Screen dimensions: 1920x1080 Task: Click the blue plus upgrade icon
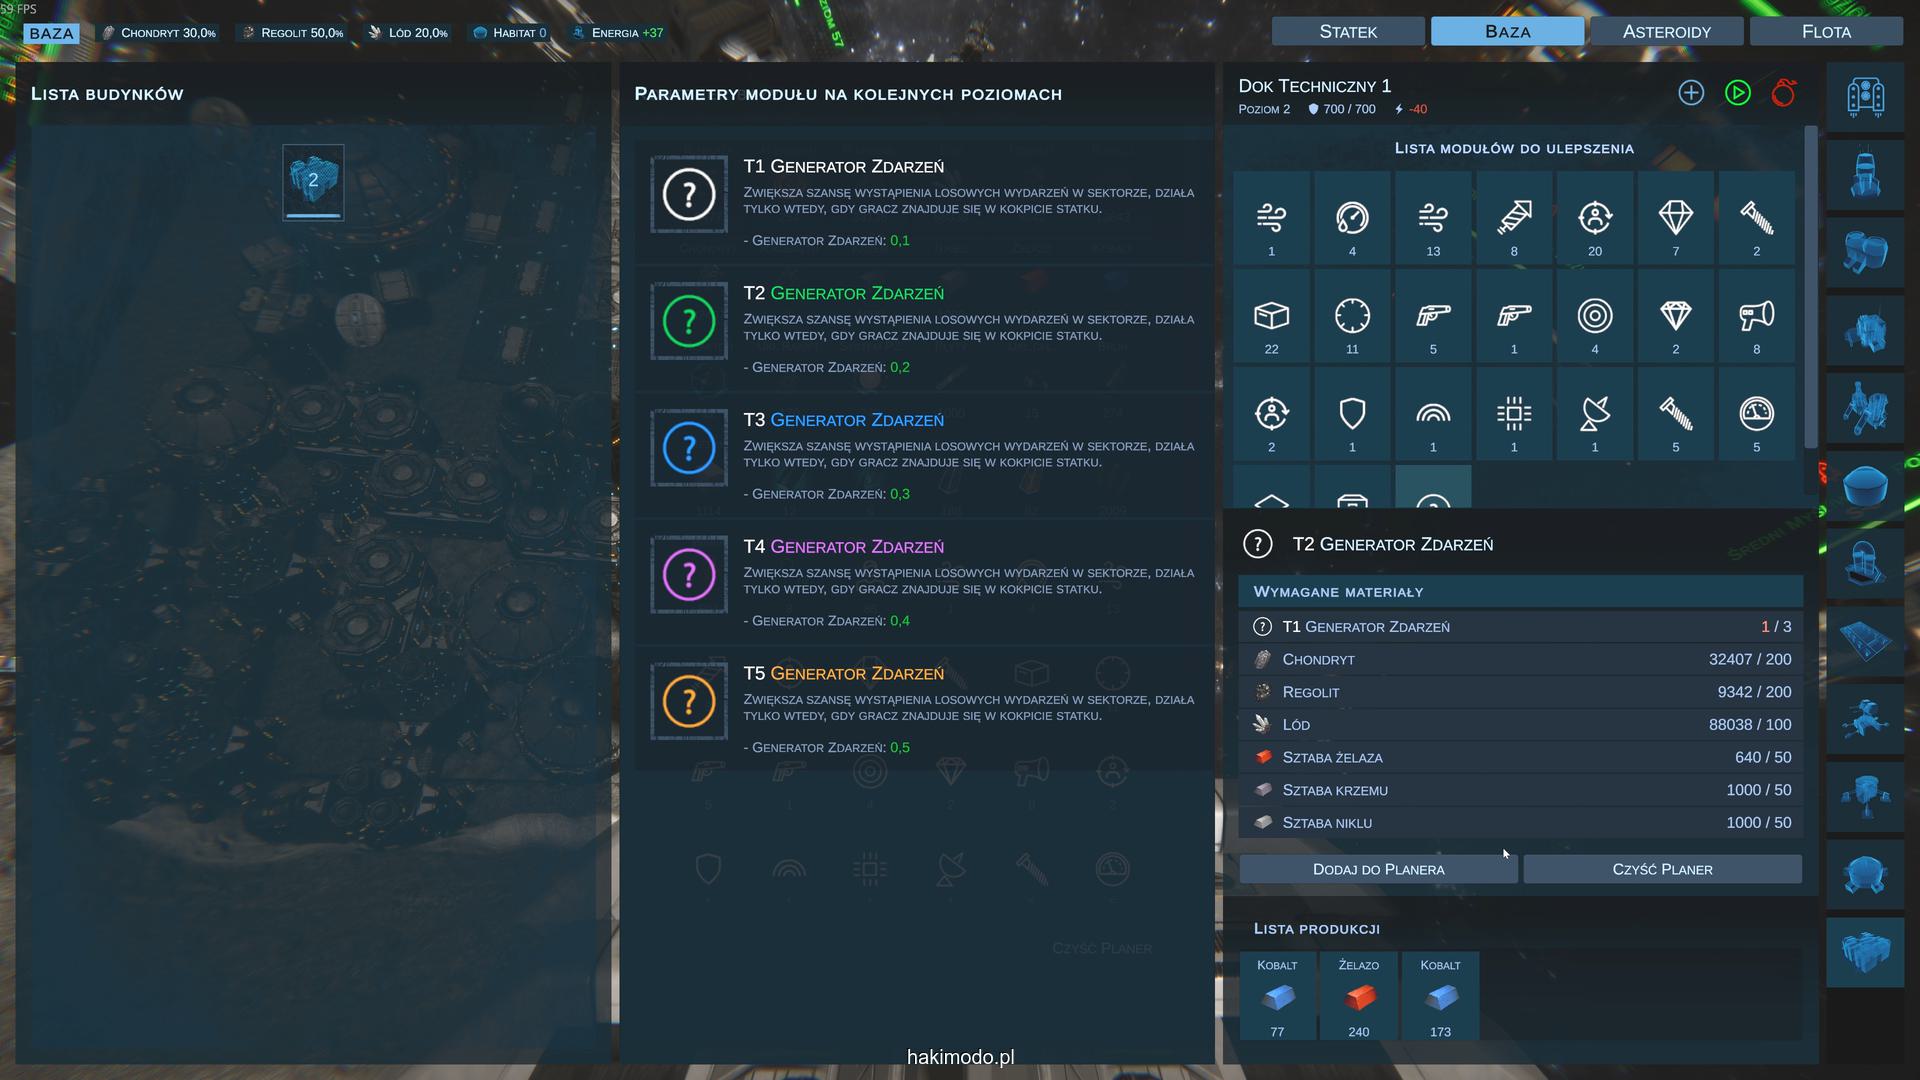[x=1691, y=93]
